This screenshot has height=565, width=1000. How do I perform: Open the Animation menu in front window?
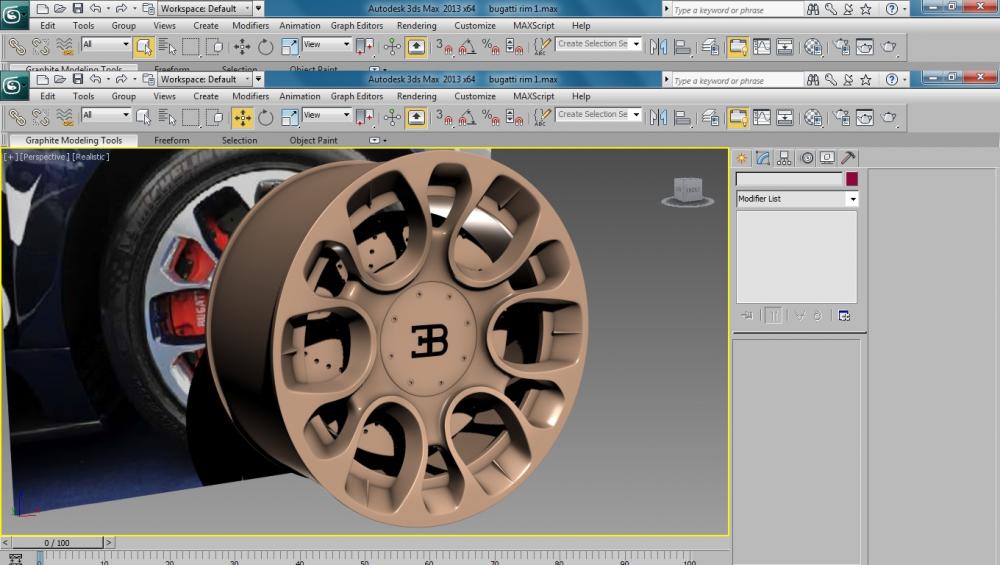tap(299, 96)
